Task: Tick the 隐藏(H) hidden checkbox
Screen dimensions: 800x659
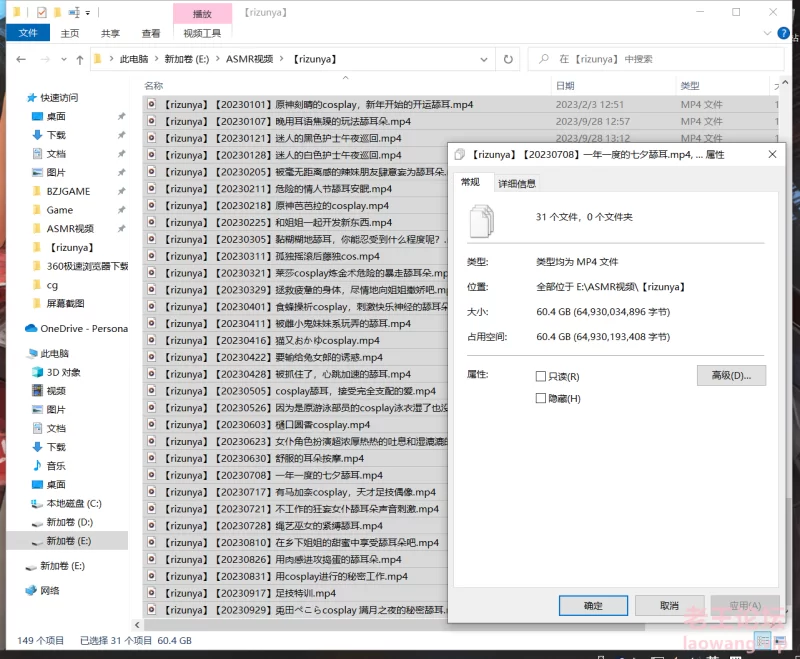Action: (x=541, y=398)
